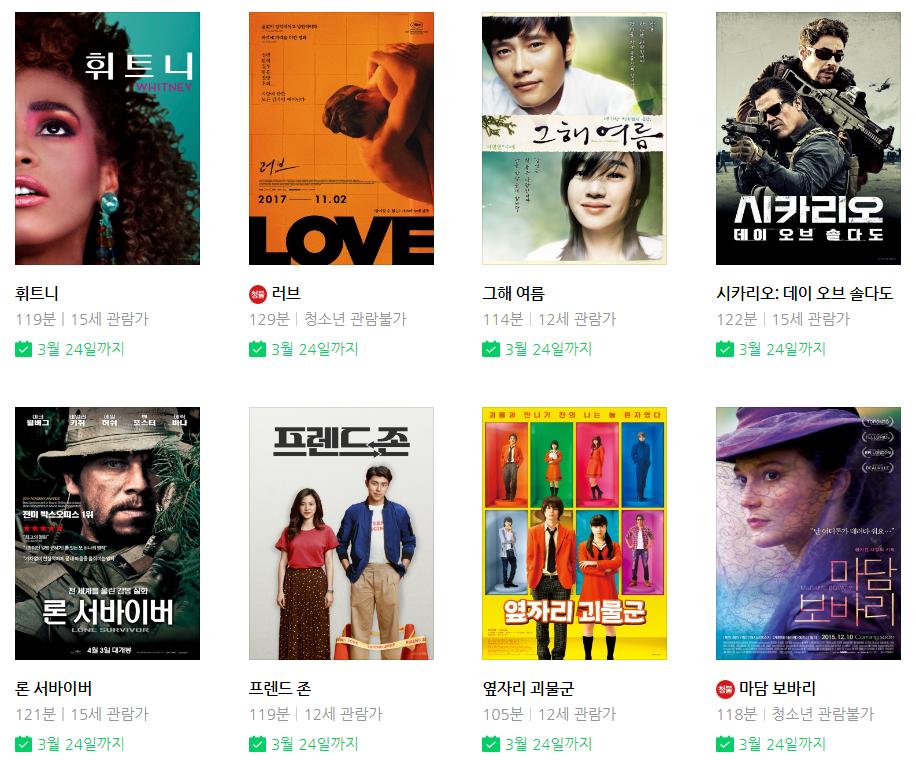
Task: Open the 시카리오 poster image
Action: [809, 138]
